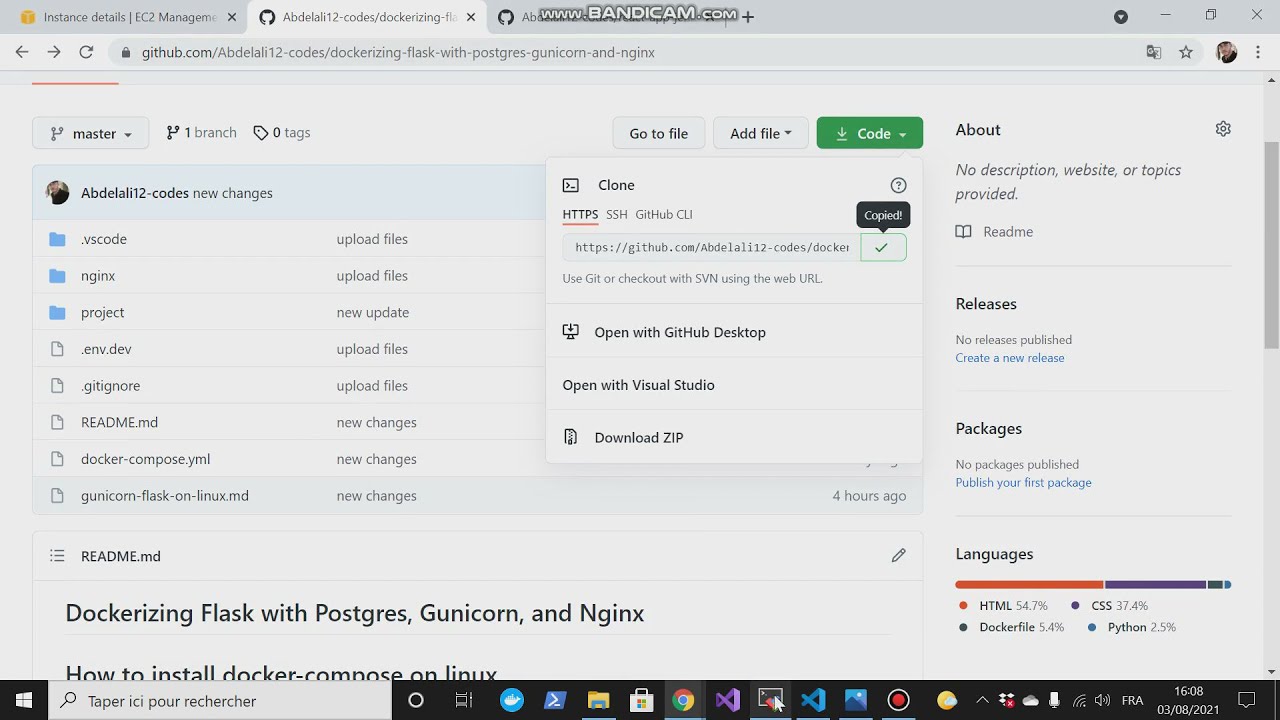The width and height of the screenshot is (1280, 720).
Task: Open the Microsoft Store taskbar icon
Action: tap(641, 700)
